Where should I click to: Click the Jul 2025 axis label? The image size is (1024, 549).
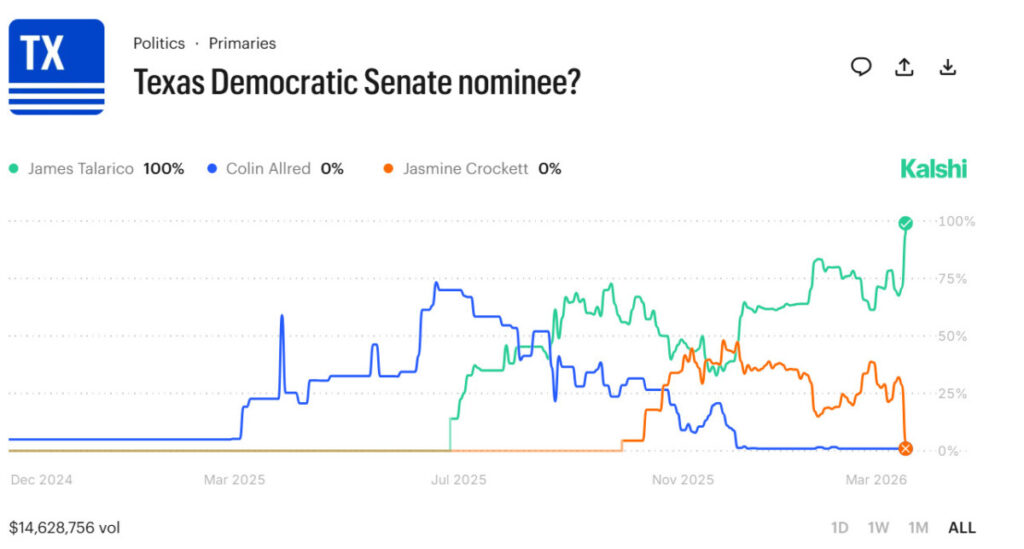coord(458,480)
